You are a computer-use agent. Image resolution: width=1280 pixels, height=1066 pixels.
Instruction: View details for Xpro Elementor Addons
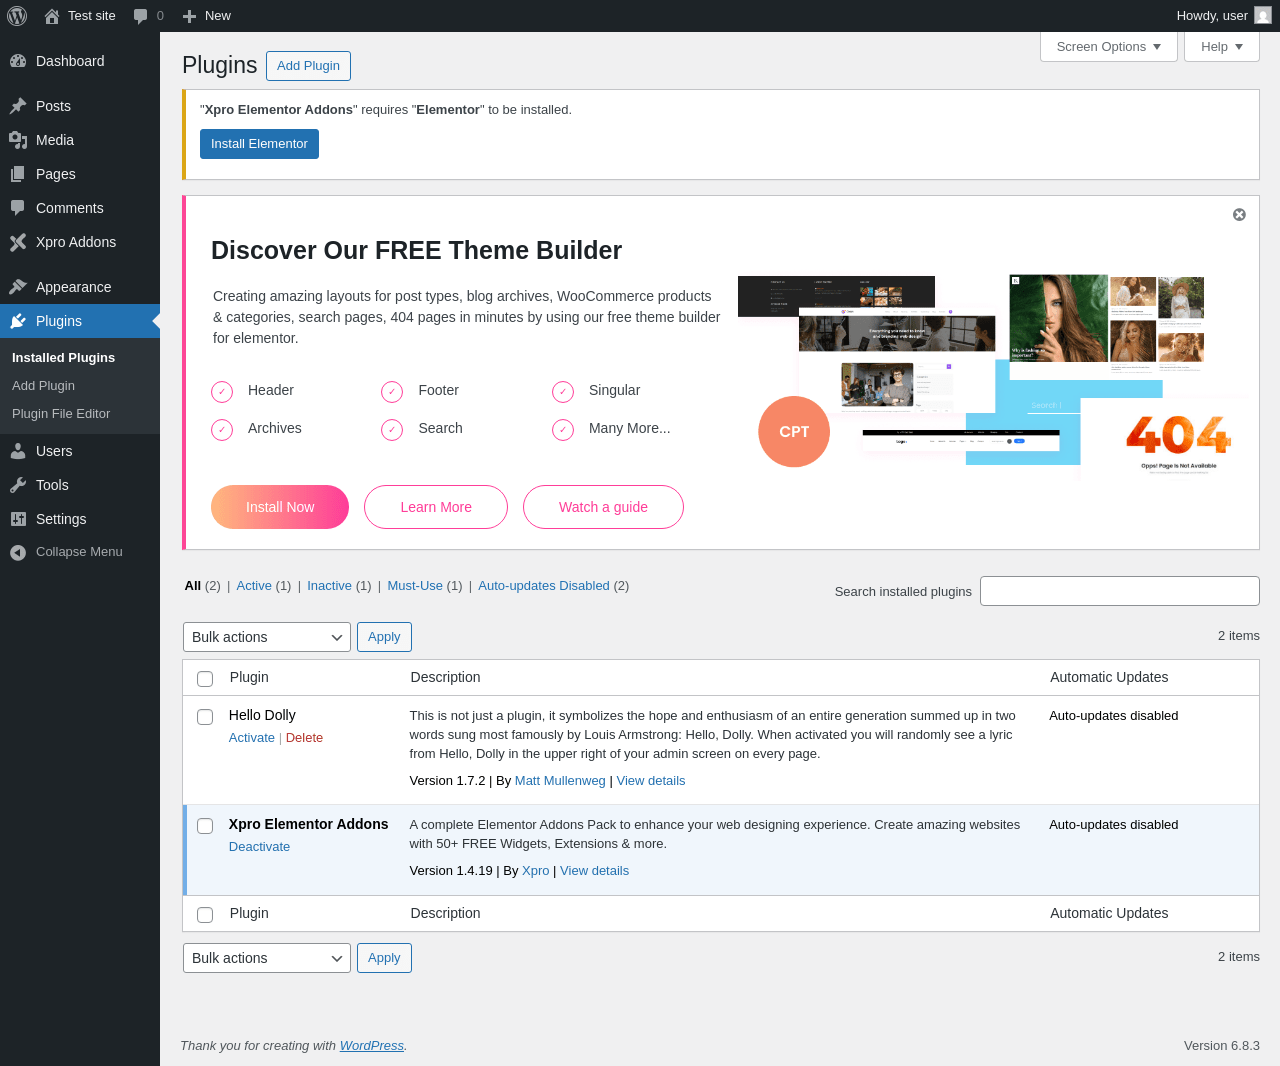pyautogui.click(x=594, y=871)
